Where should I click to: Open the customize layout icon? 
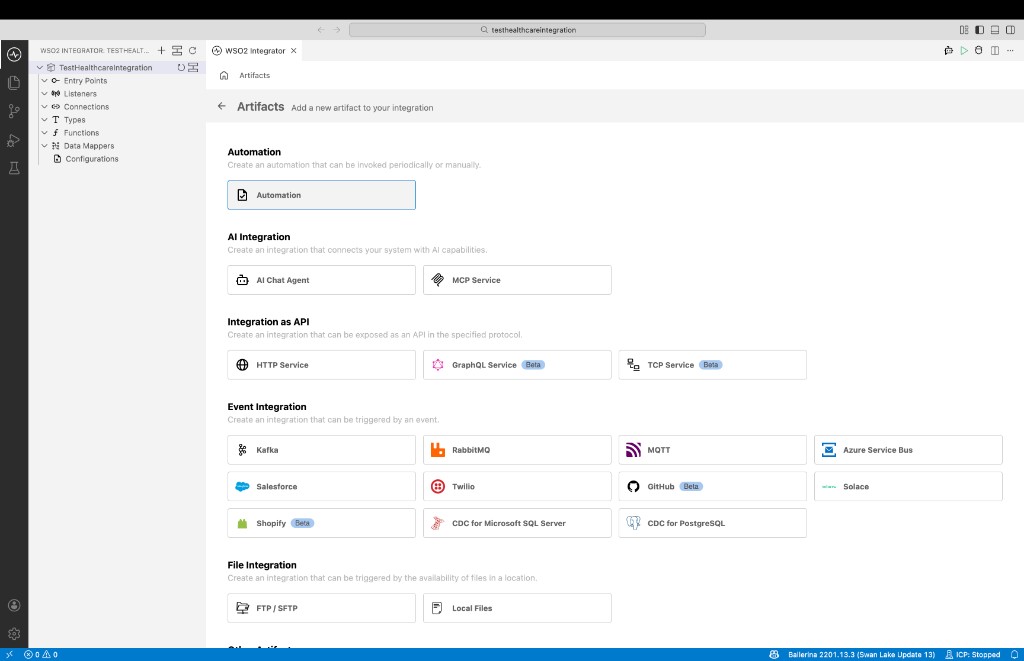pyautogui.click(x=964, y=29)
